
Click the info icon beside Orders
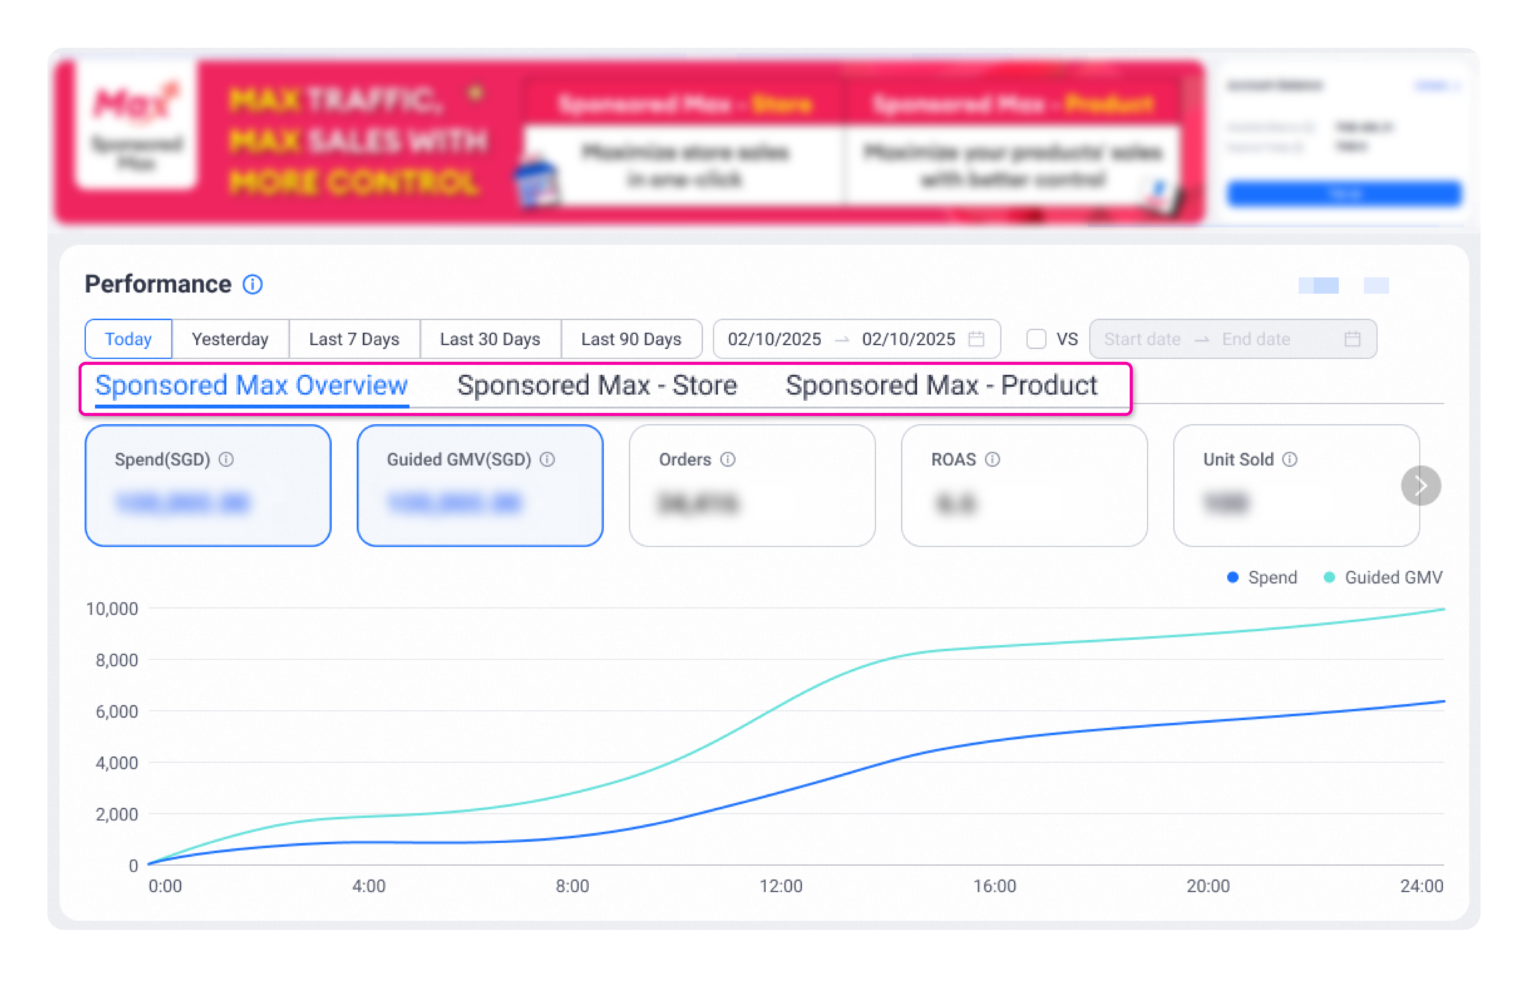728,460
